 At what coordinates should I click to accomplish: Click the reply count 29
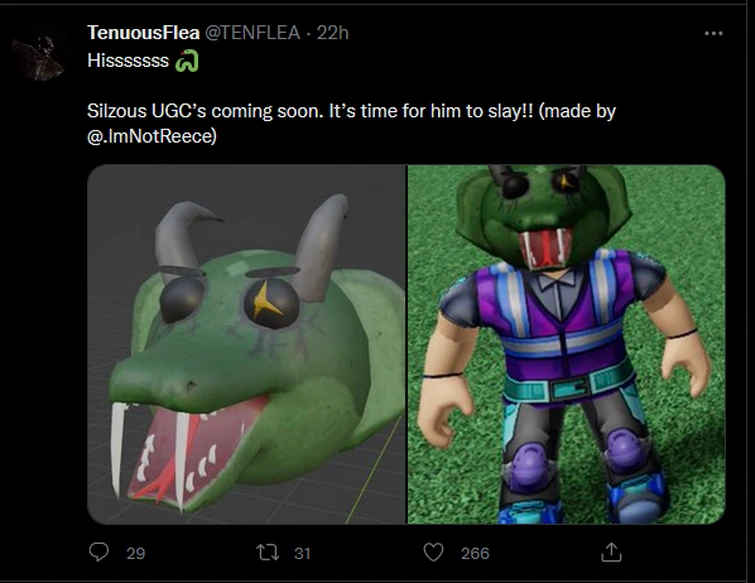point(135,553)
